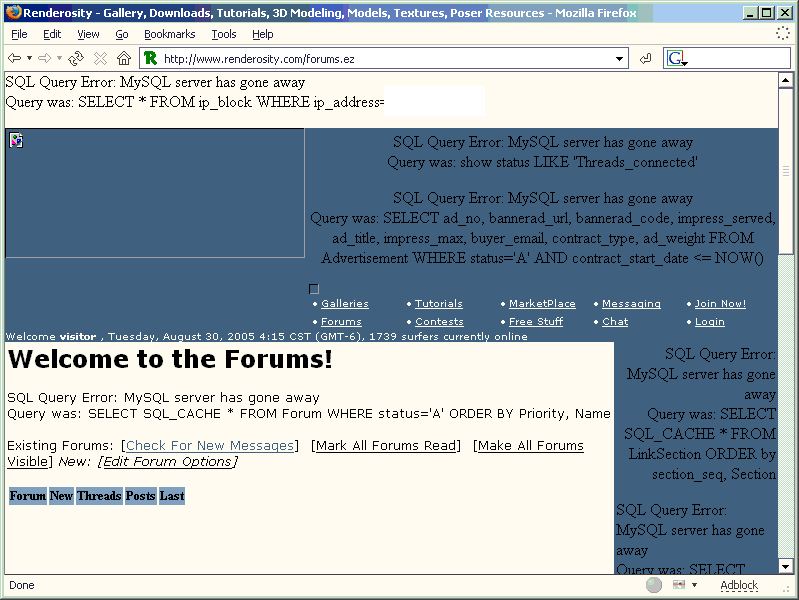This screenshot has height=600, width=799.
Task: Click the Join Now! link
Action: click(x=721, y=303)
